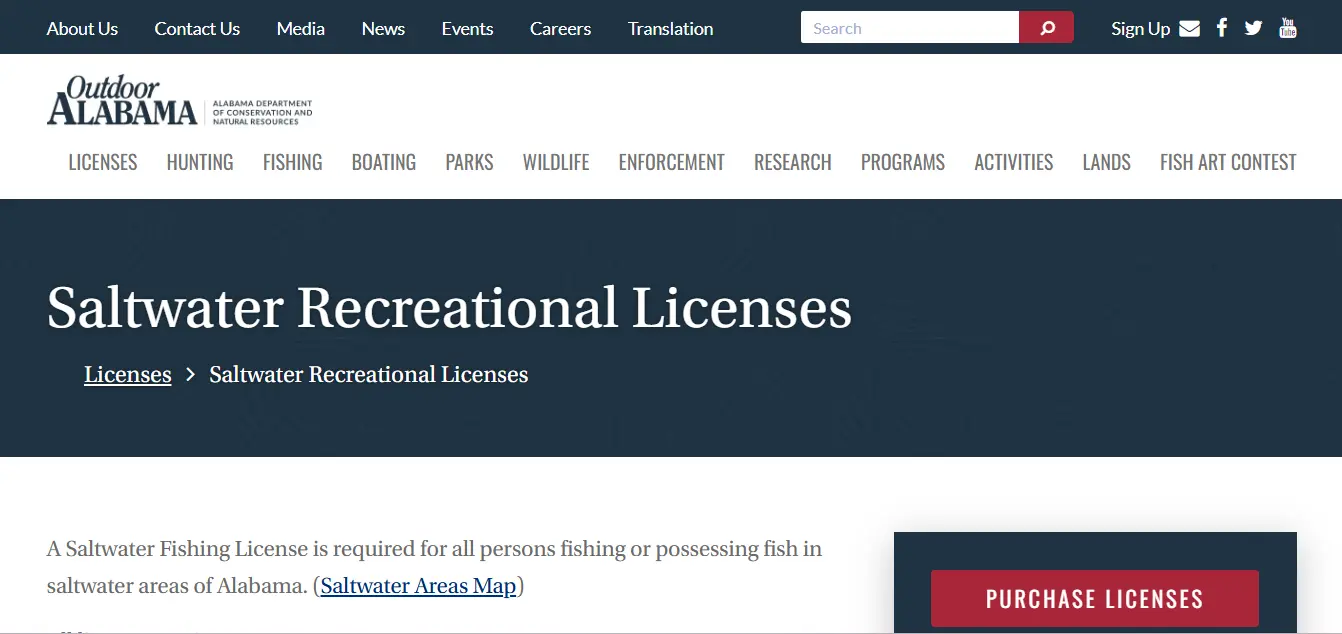Open the ACTIVITIES main menu

pyautogui.click(x=1013, y=162)
